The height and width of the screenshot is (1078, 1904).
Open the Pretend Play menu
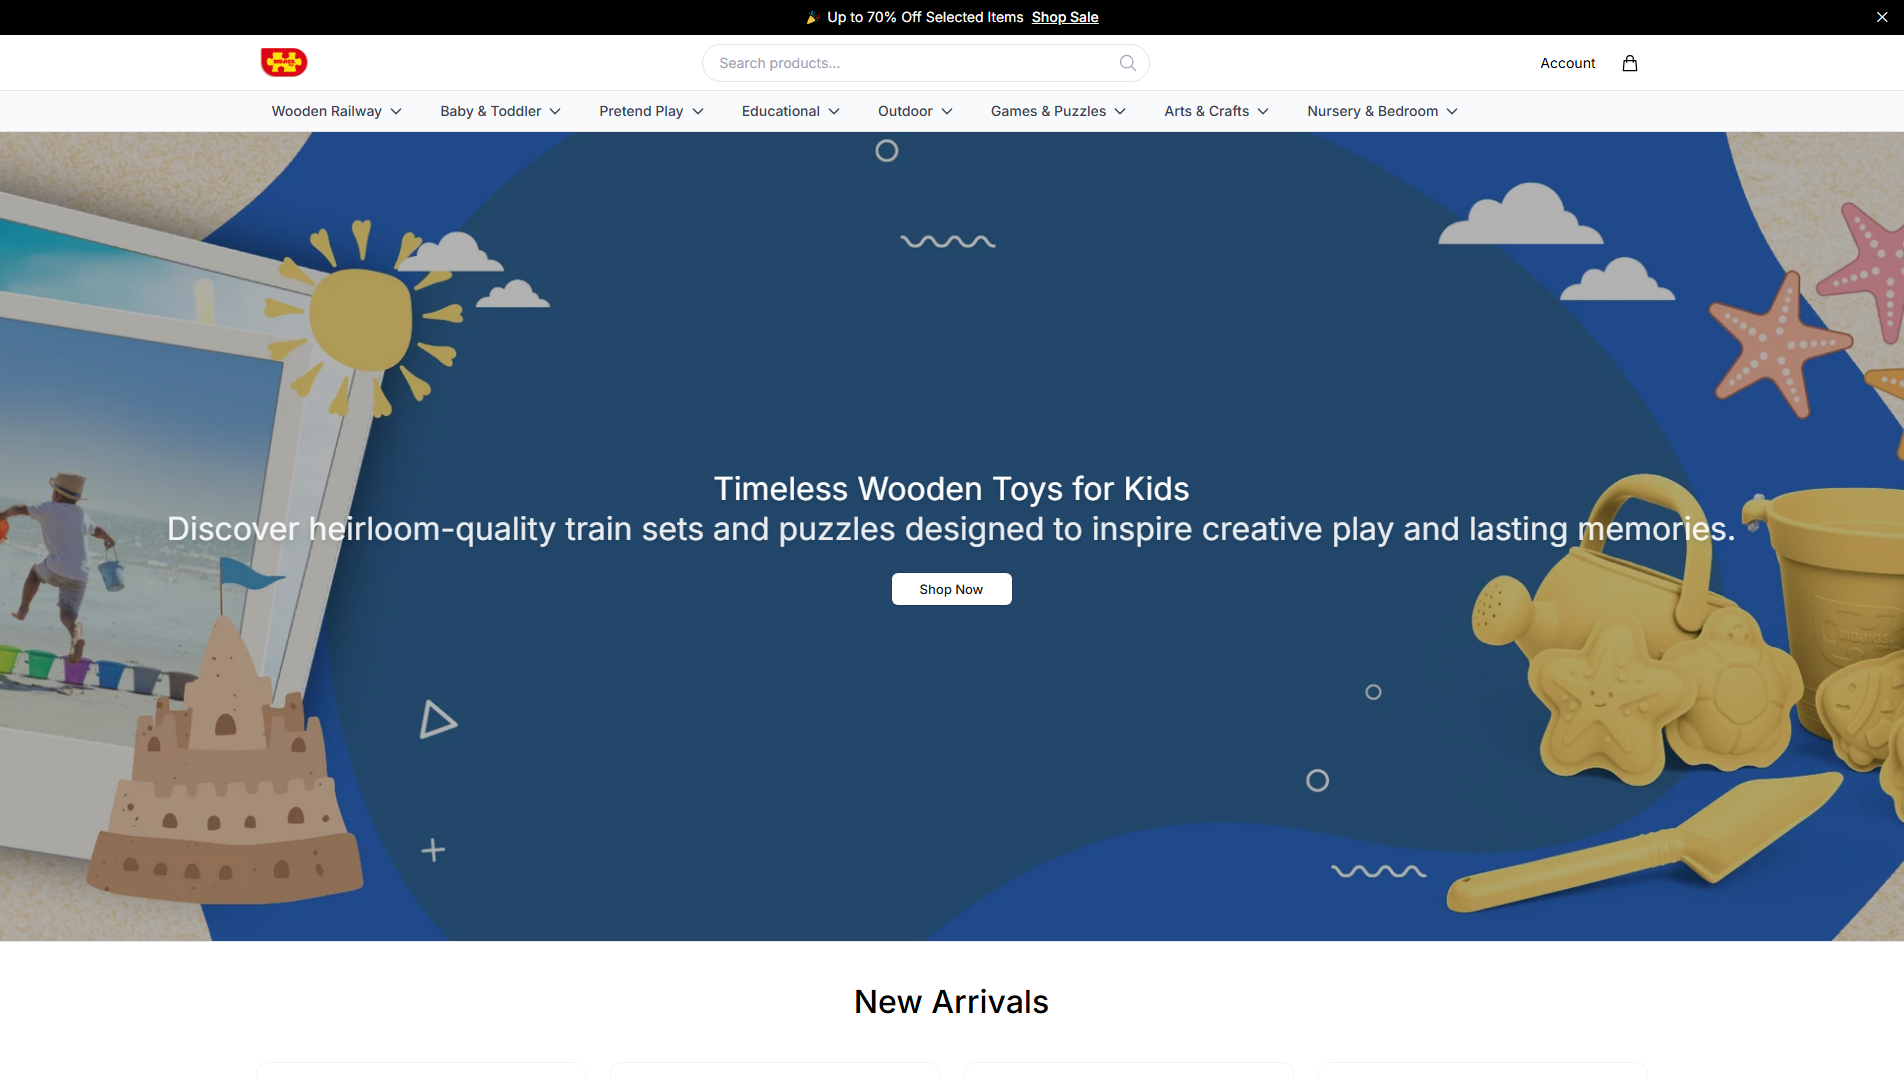point(651,111)
